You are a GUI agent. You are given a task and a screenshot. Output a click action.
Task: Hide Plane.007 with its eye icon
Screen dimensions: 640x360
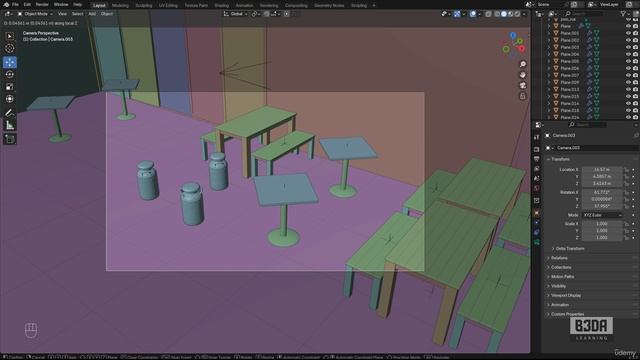tap(628, 75)
